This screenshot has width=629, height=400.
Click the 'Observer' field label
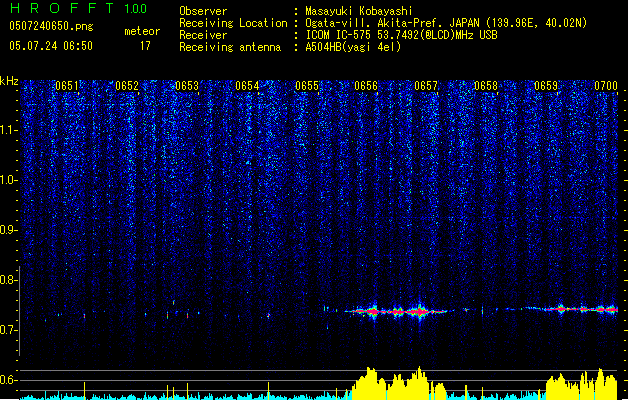point(203,11)
